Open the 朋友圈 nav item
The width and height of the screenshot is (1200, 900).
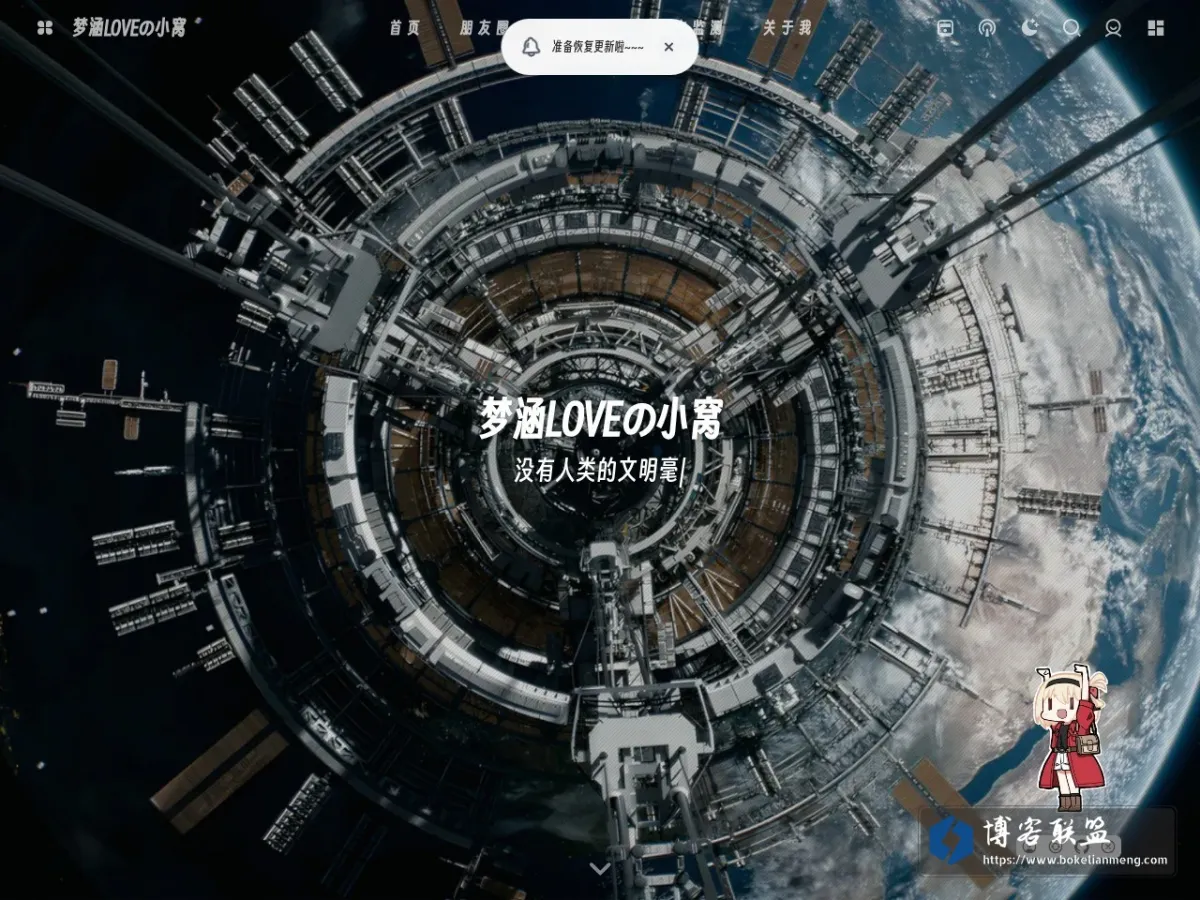(483, 28)
